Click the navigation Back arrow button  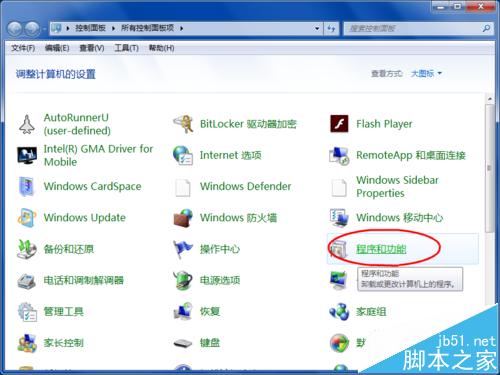(x=15, y=29)
